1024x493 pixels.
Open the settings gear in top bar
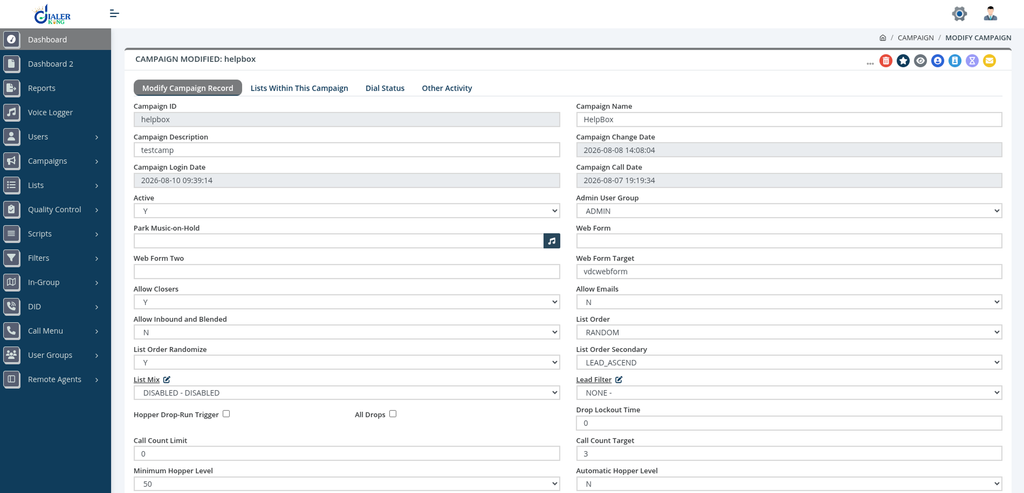pos(959,14)
